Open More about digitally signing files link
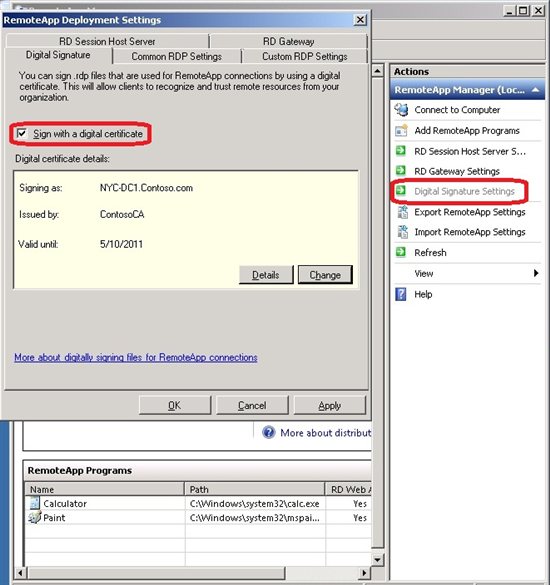 136,357
